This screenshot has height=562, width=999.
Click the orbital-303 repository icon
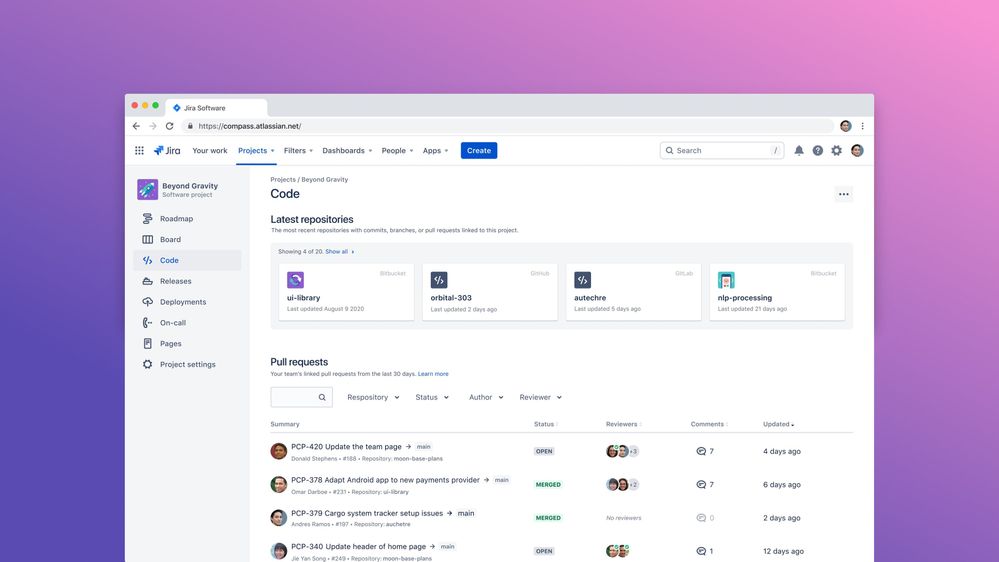coord(439,280)
